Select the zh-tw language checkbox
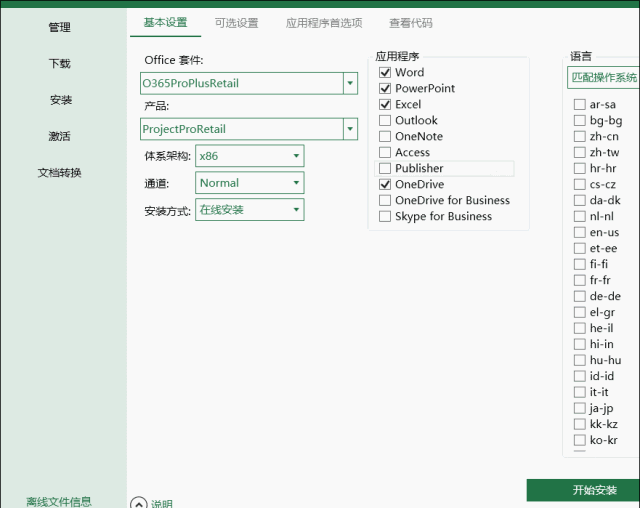 tap(580, 152)
